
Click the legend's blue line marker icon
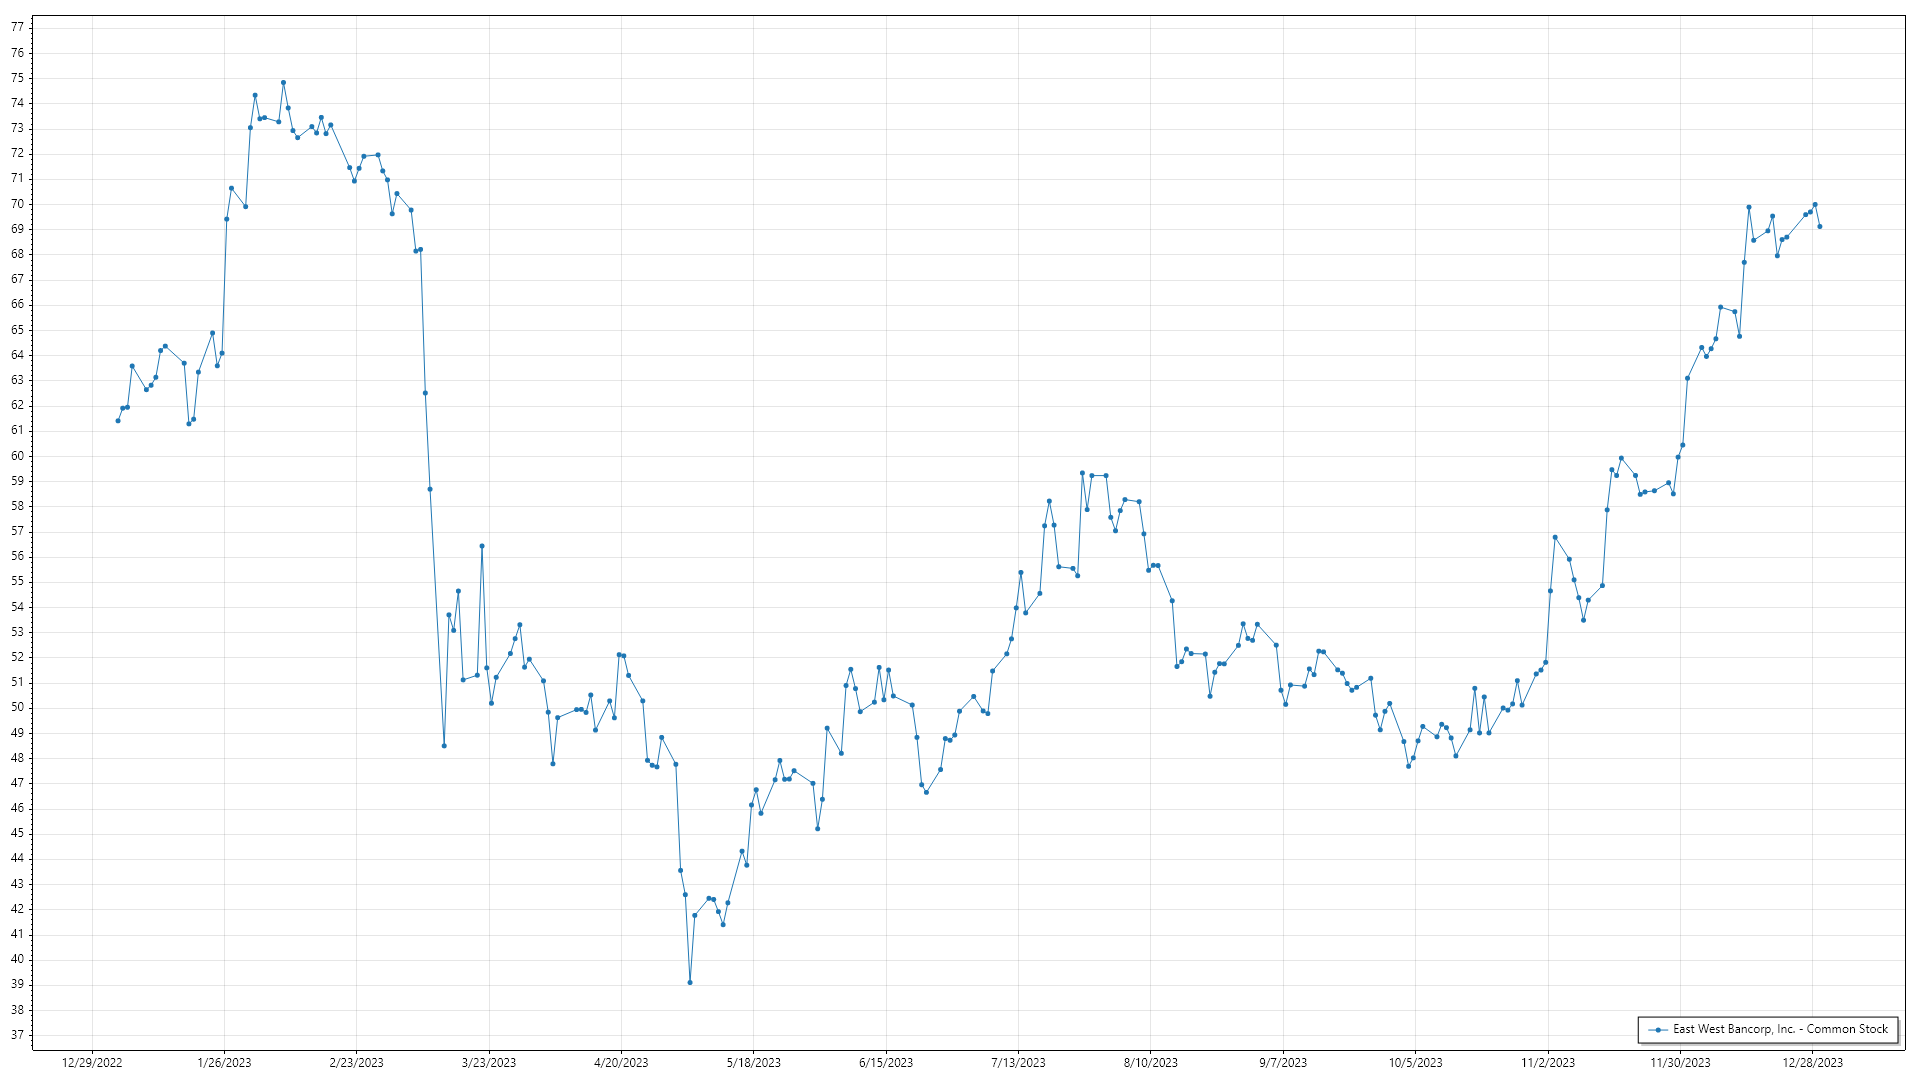[x=1658, y=1029]
